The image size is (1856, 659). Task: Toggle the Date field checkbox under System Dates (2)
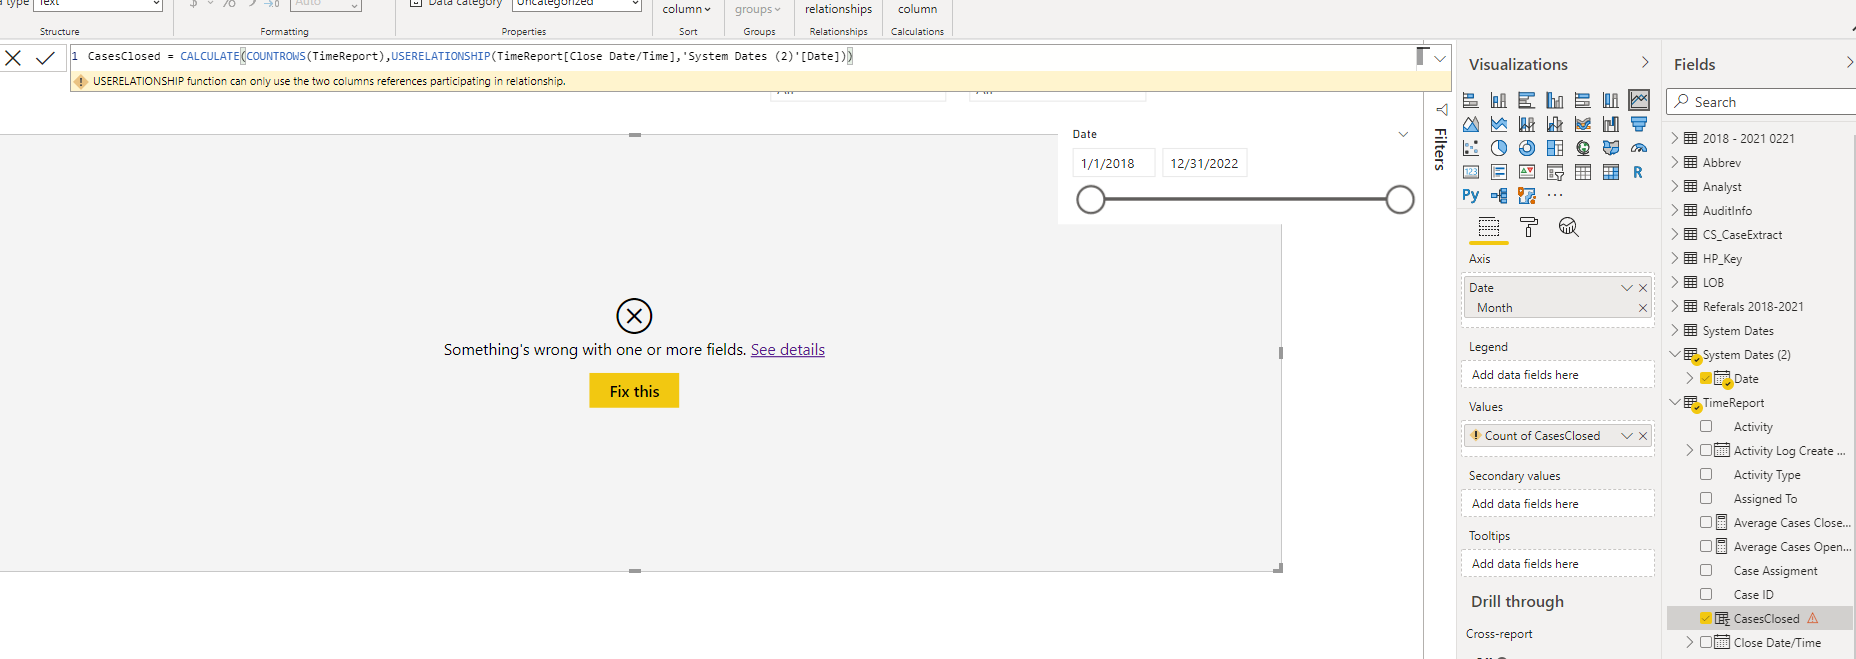[1706, 378]
